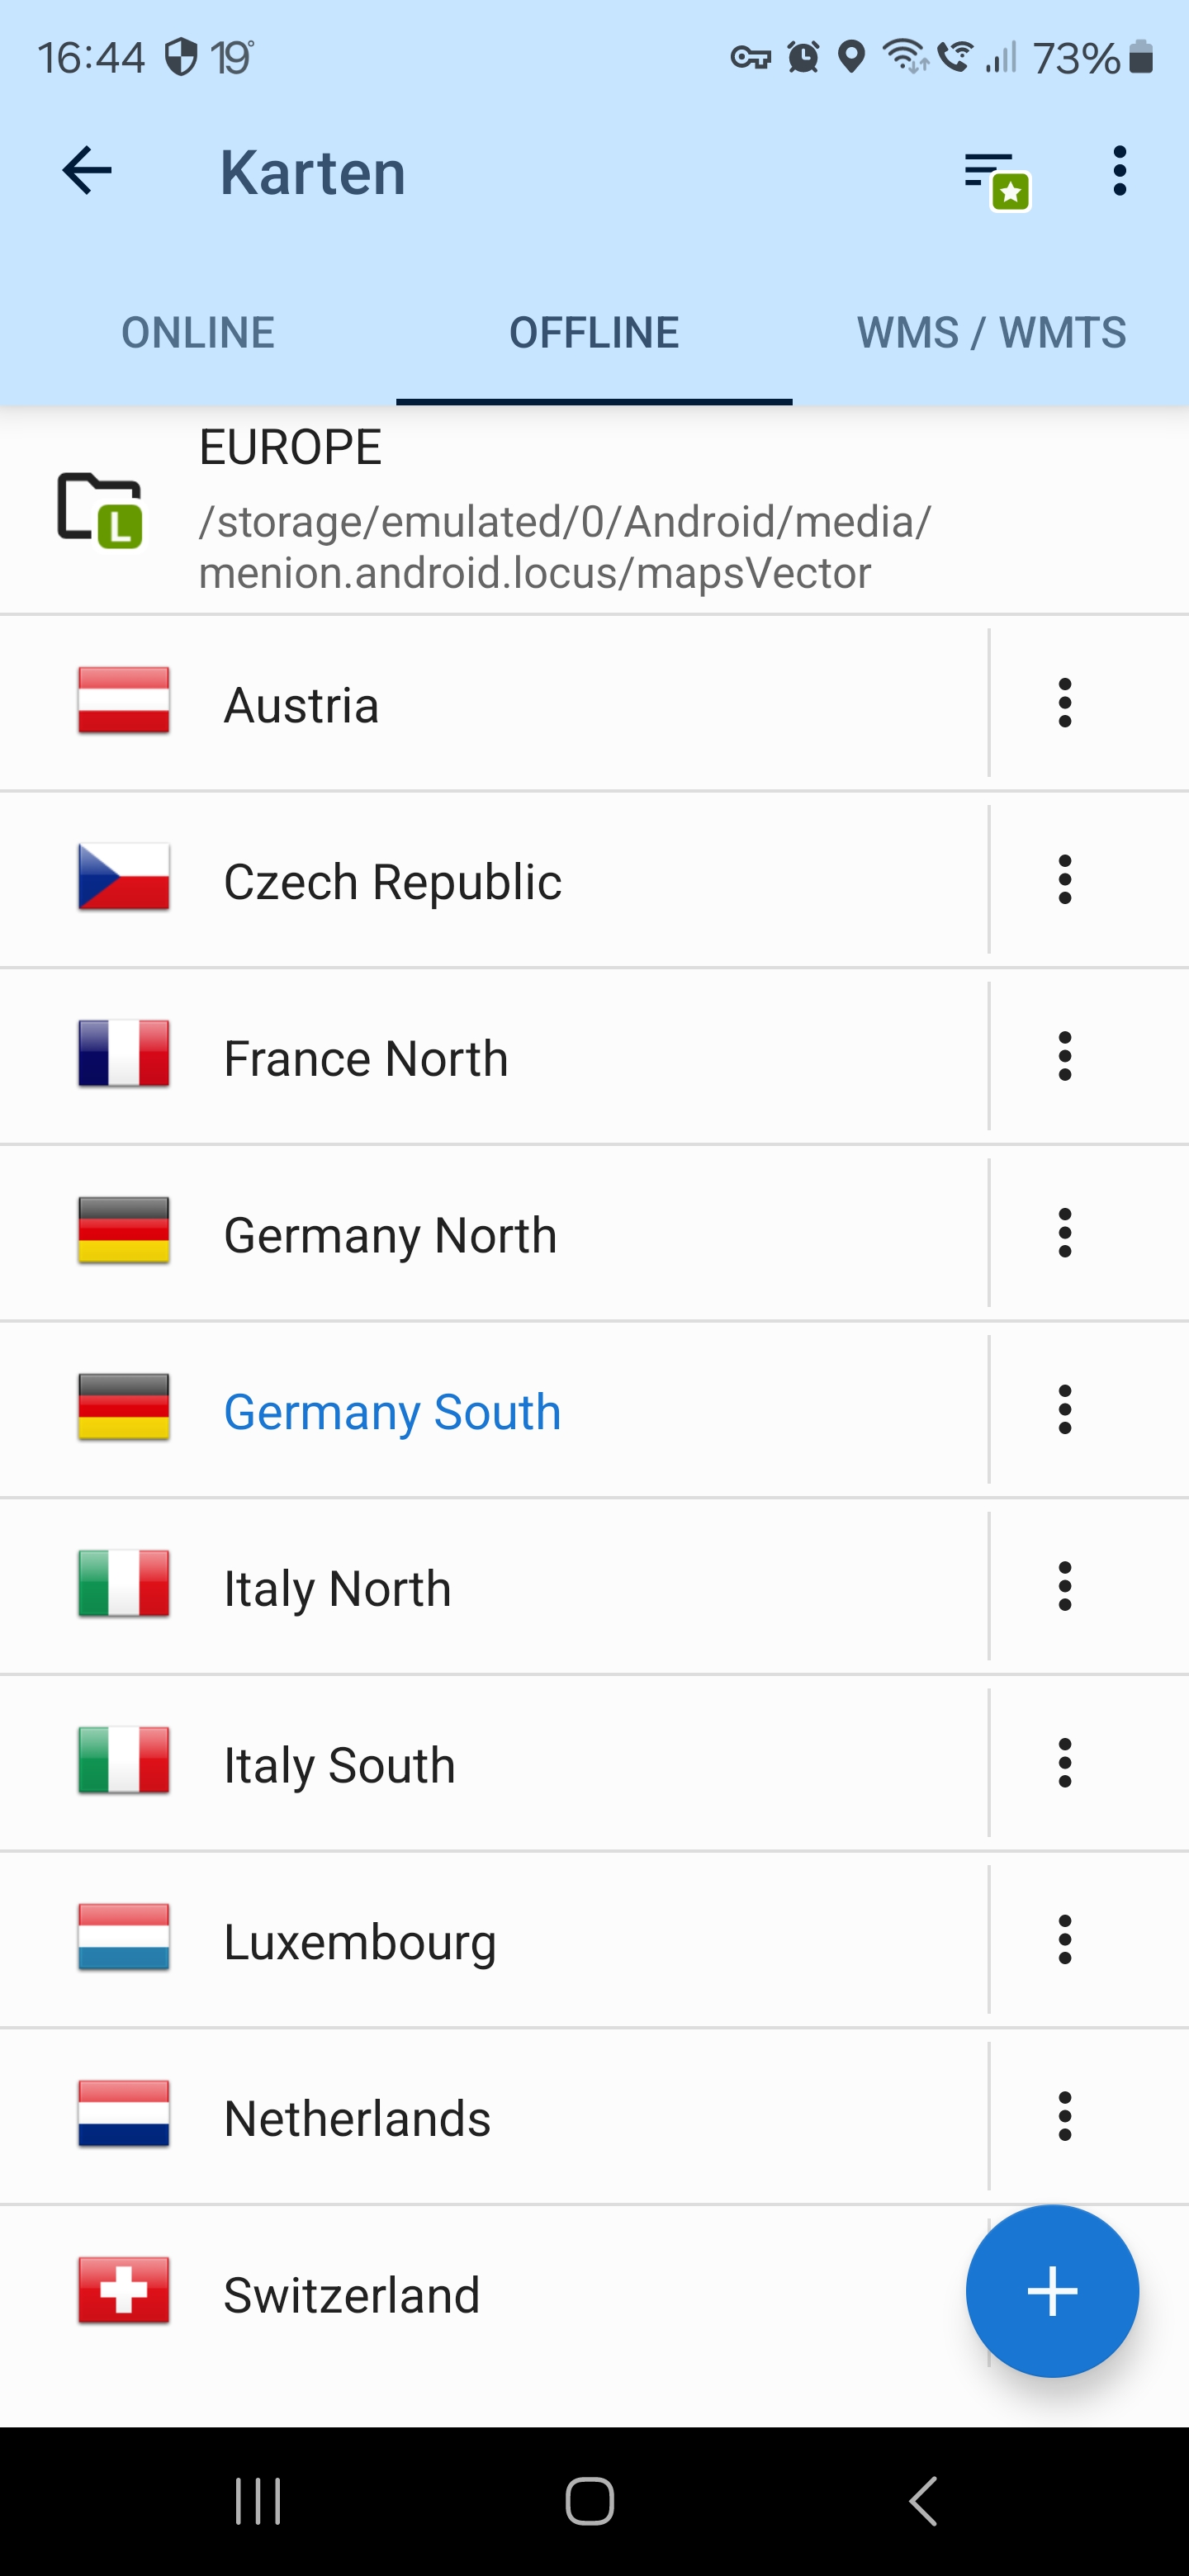Show the France North three-dot menu
Viewport: 1189px width, 2576px height.
tap(1065, 1057)
